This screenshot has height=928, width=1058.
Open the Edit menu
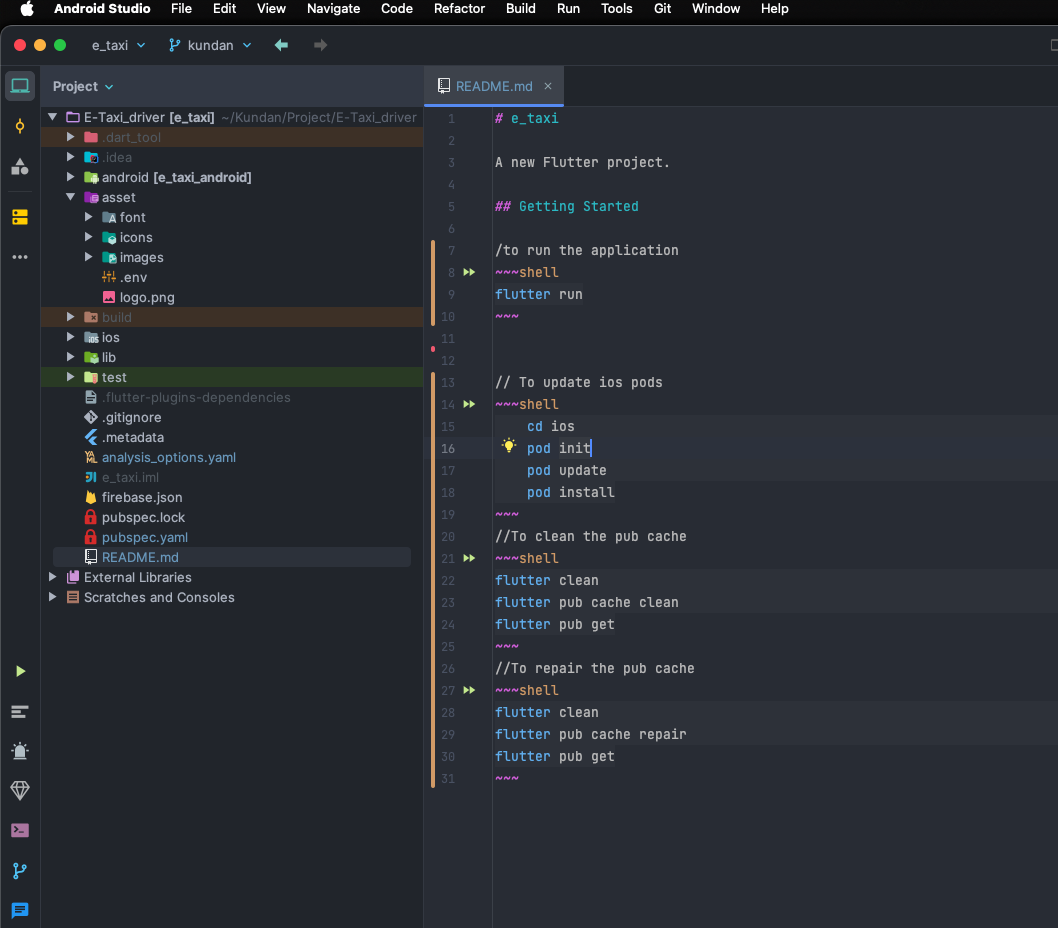click(224, 9)
